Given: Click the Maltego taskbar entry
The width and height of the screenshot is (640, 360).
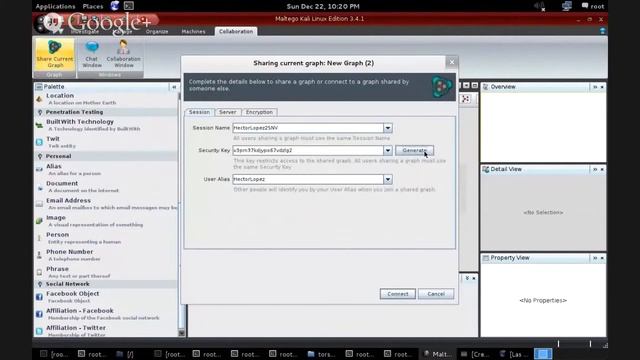Looking at the screenshot, I should pyautogui.click(x=438, y=354).
